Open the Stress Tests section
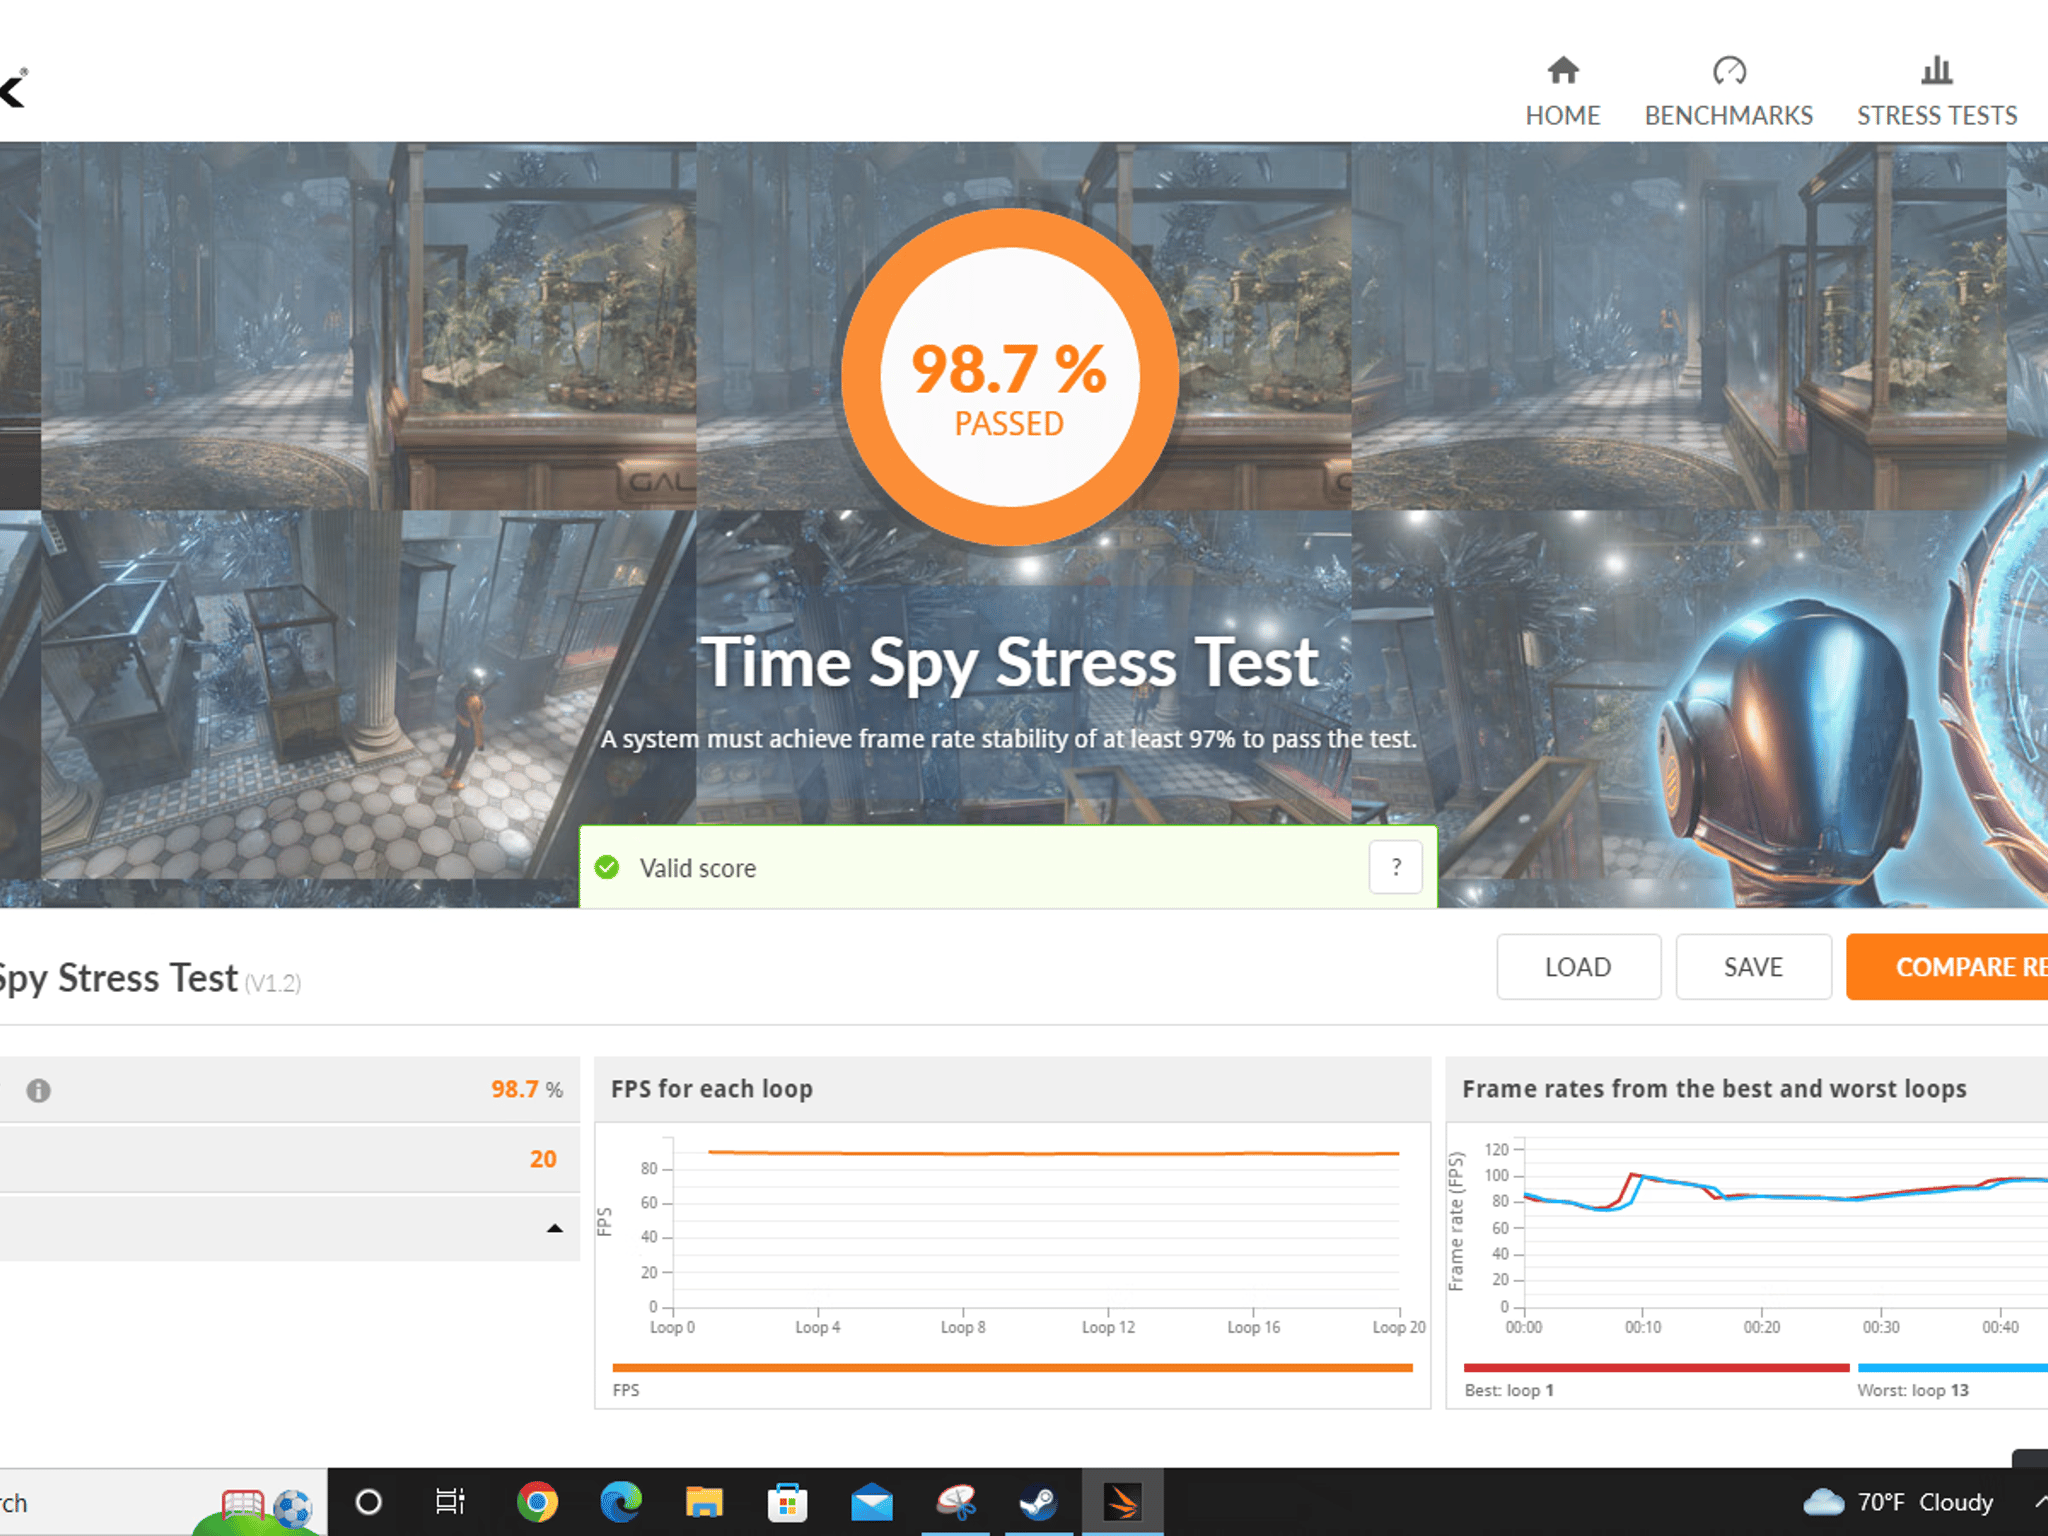Screen dimensions: 2048x1536 pos(1937,92)
